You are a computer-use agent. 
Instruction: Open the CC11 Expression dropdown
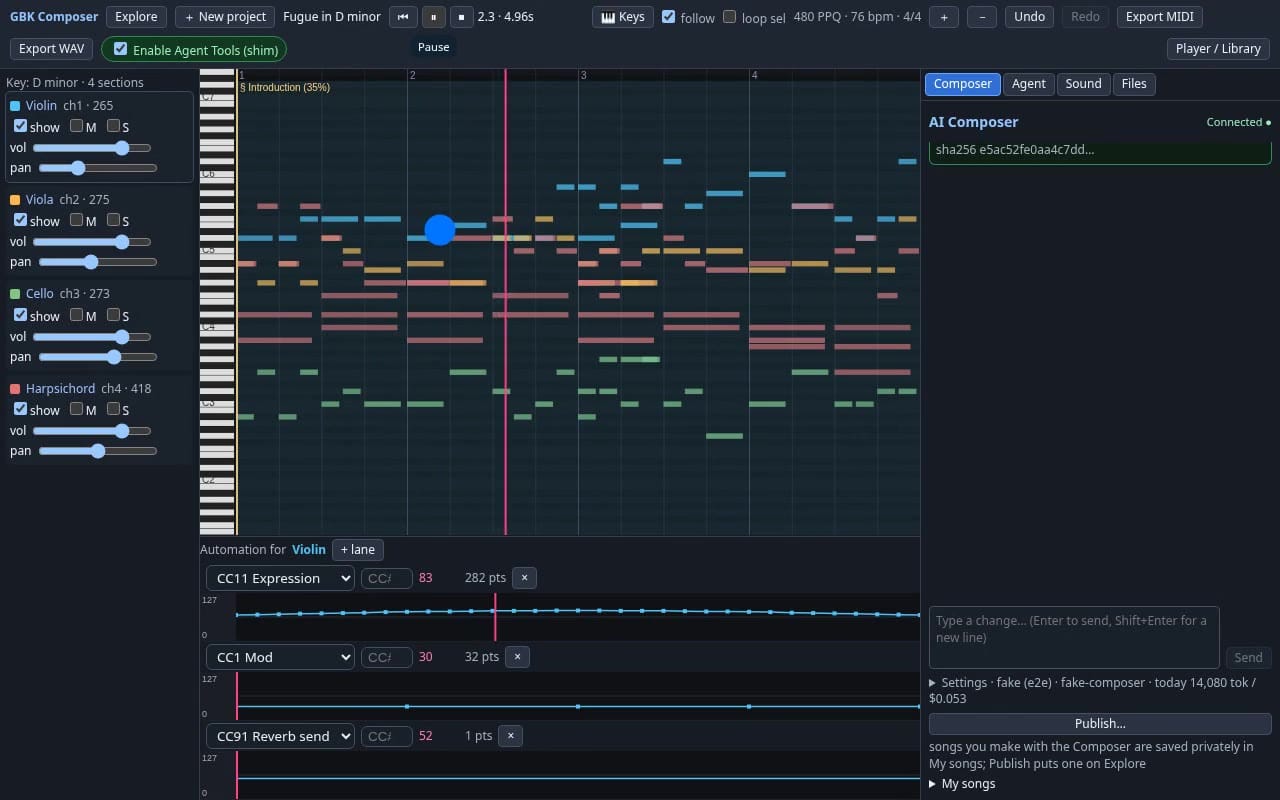(280, 578)
